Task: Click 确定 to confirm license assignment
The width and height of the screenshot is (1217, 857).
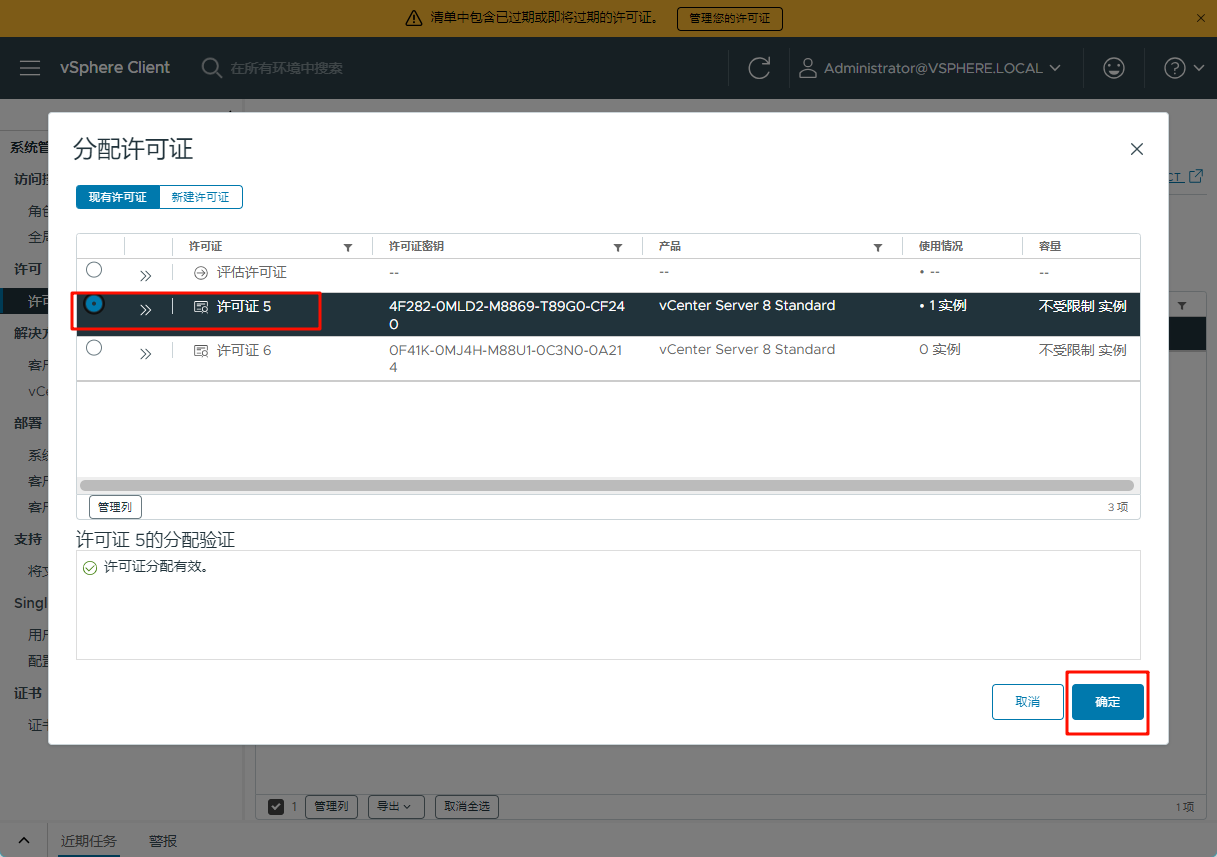Action: tap(1108, 702)
